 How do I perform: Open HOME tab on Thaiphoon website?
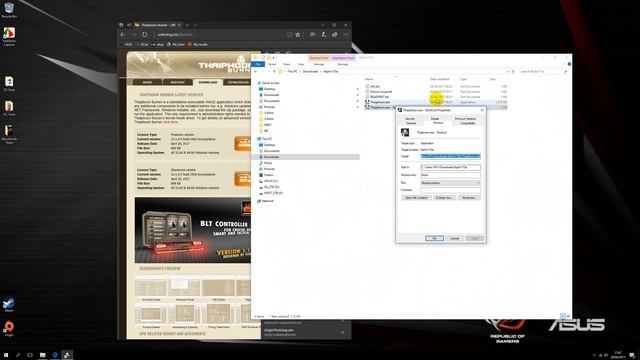tap(147, 82)
